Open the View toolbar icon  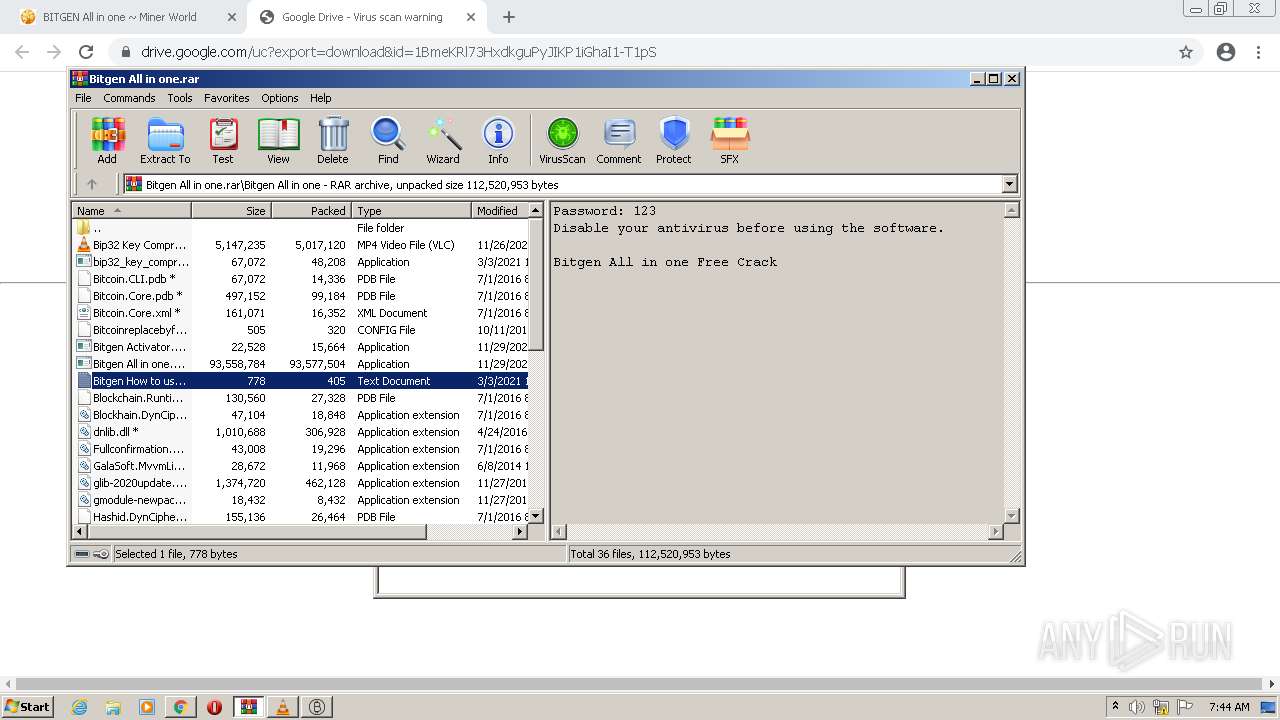point(278,140)
